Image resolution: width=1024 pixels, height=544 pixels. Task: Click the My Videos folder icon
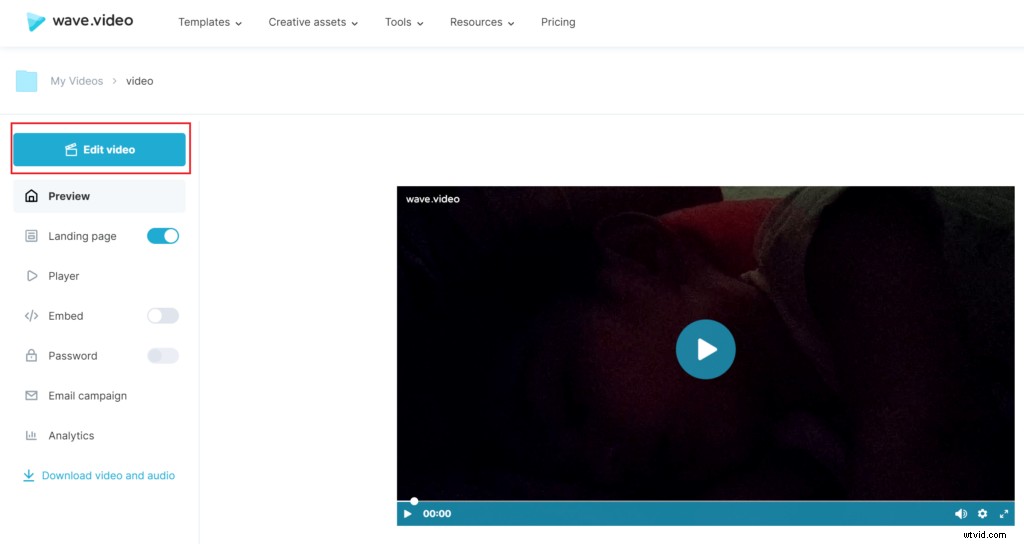tap(26, 81)
